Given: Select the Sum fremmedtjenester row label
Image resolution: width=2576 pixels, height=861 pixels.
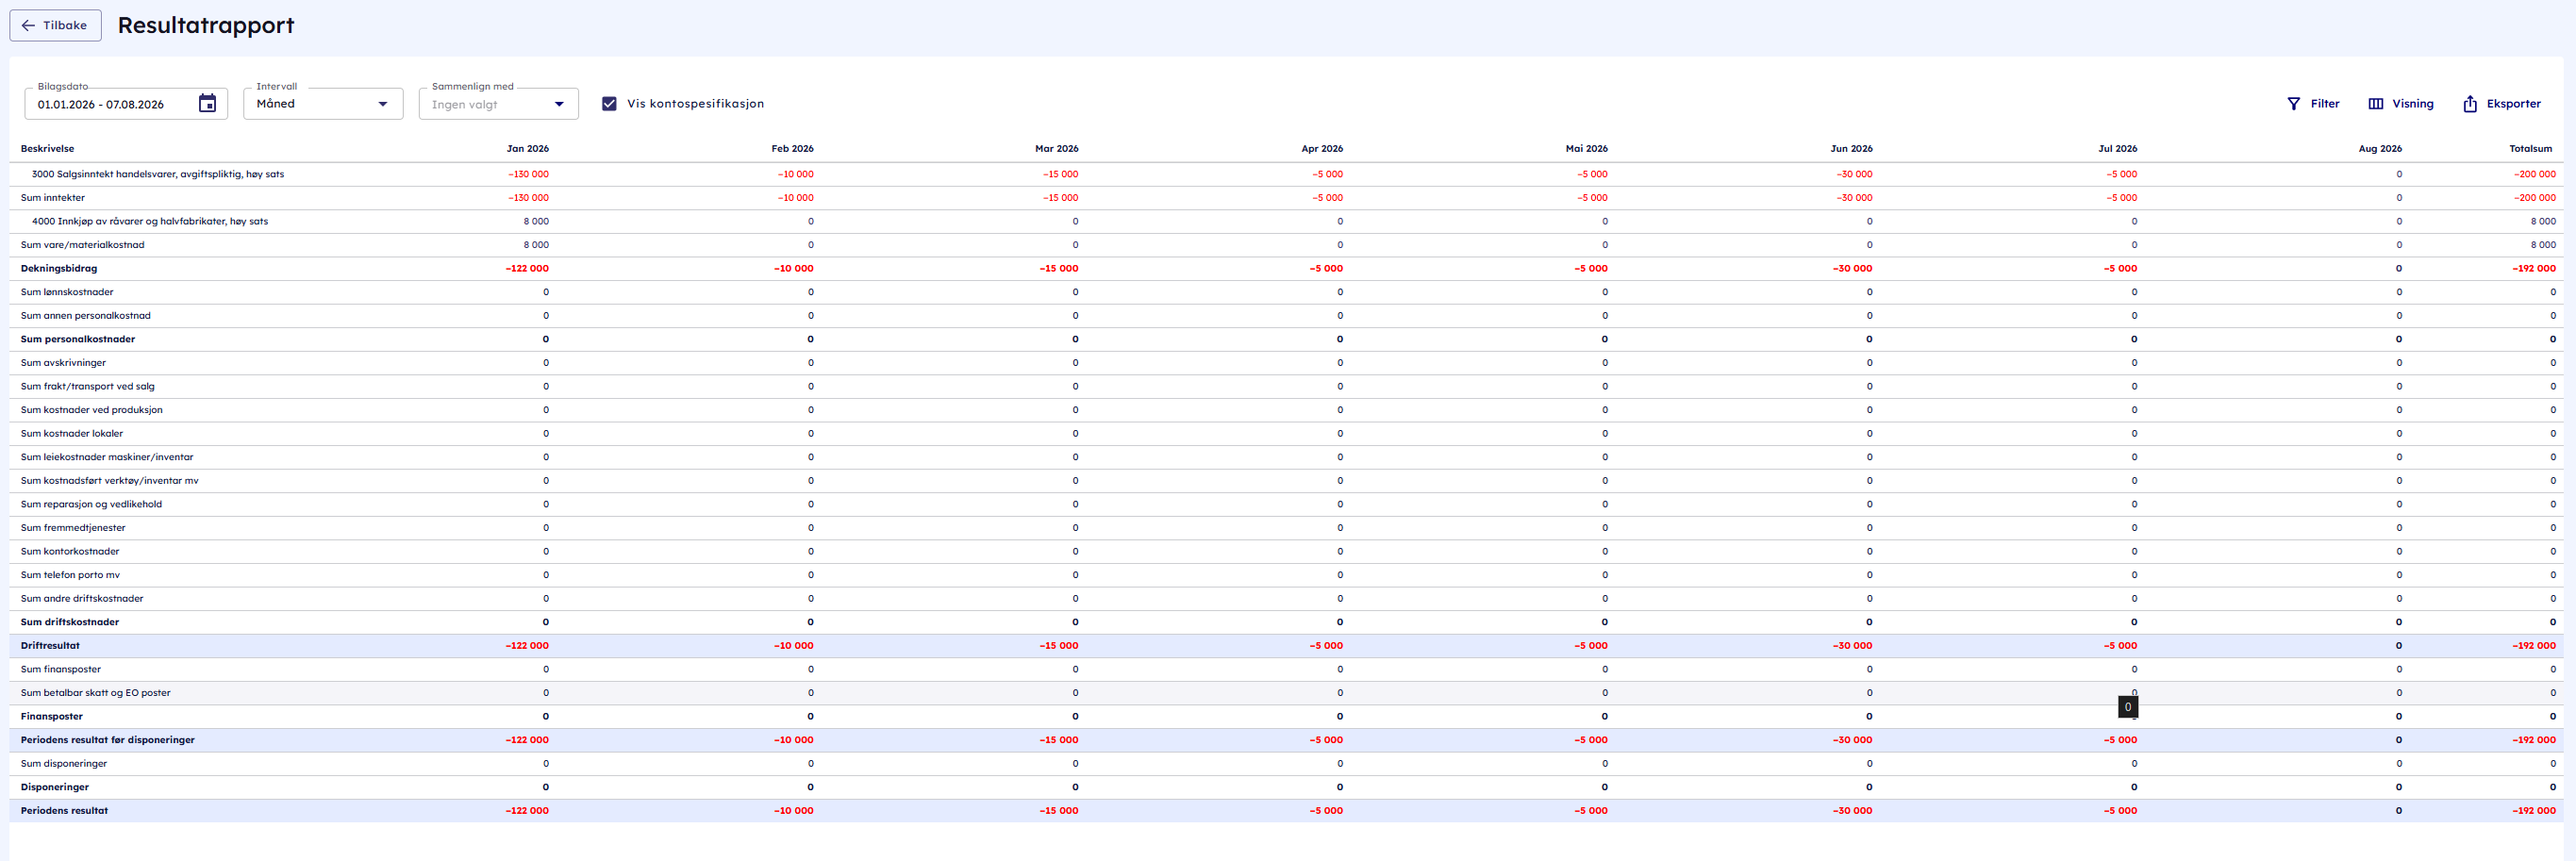Looking at the screenshot, I should coord(73,528).
